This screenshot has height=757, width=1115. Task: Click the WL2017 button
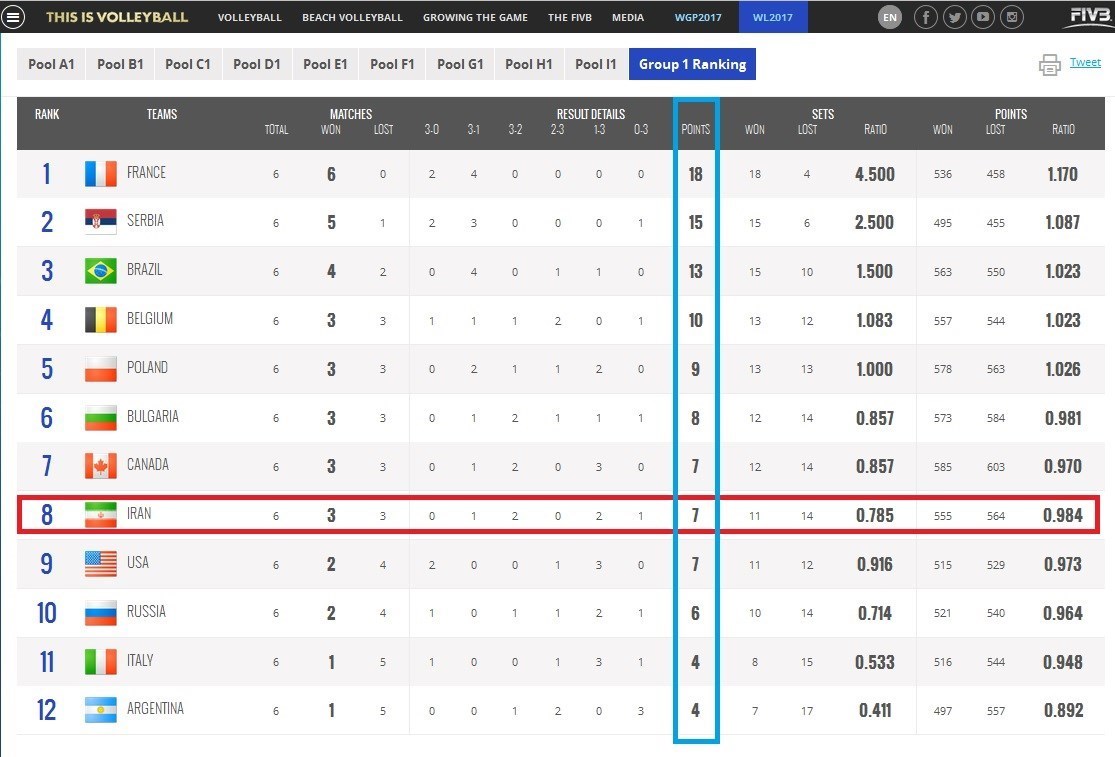773,17
